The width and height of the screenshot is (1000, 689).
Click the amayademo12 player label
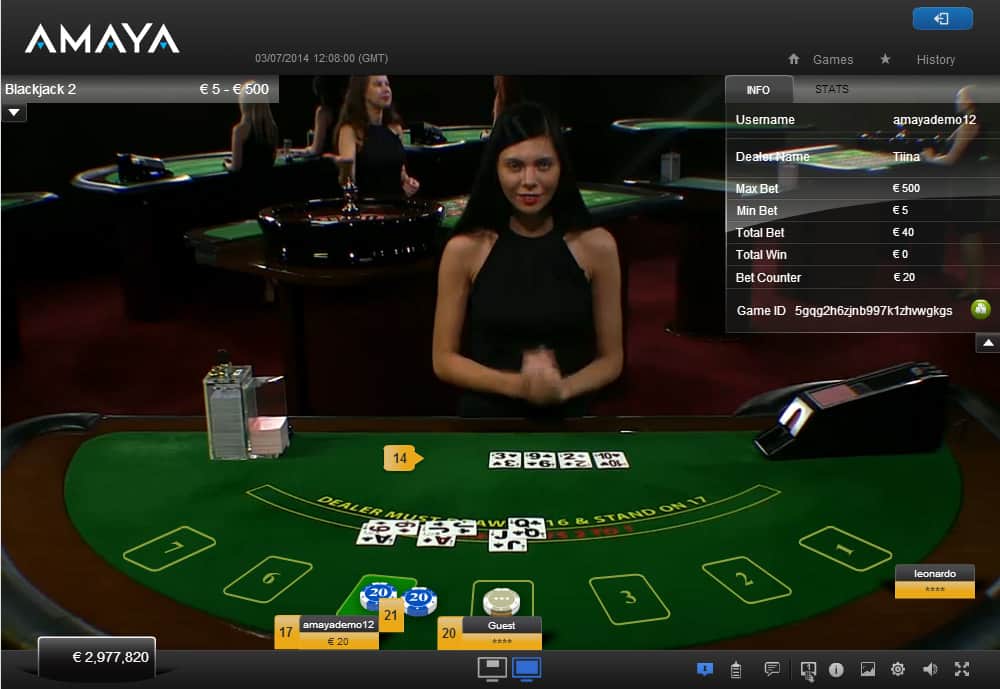(x=338, y=625)
